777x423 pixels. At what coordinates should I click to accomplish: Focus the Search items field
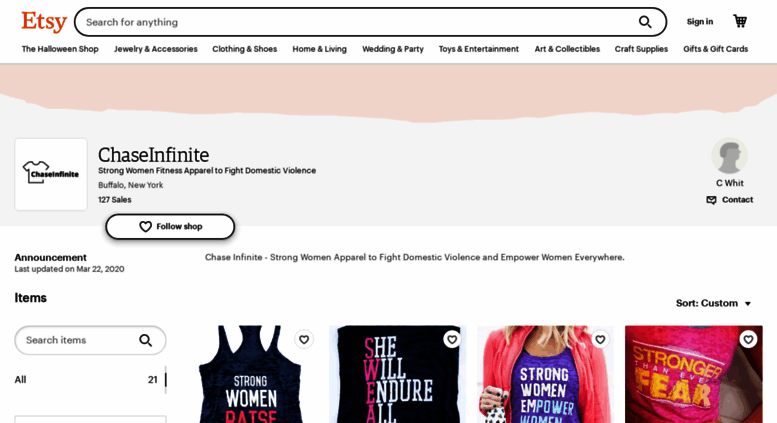point(90,340)
